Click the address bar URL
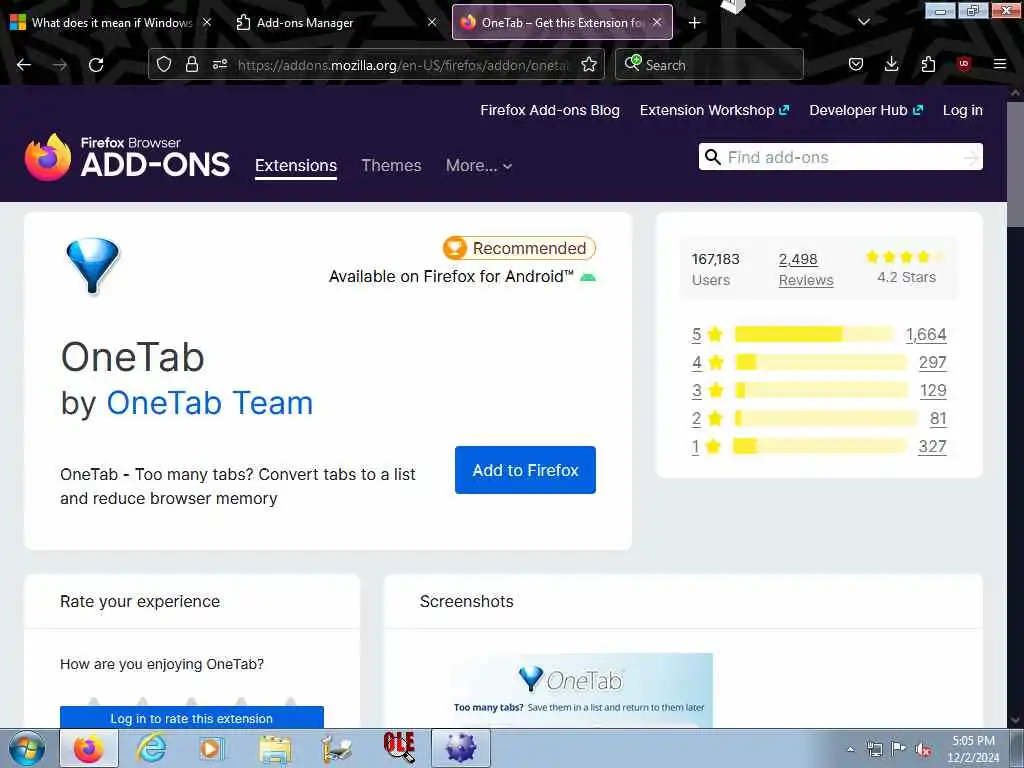This screenshot has height=768, width=1024. [x=403, y=65]
